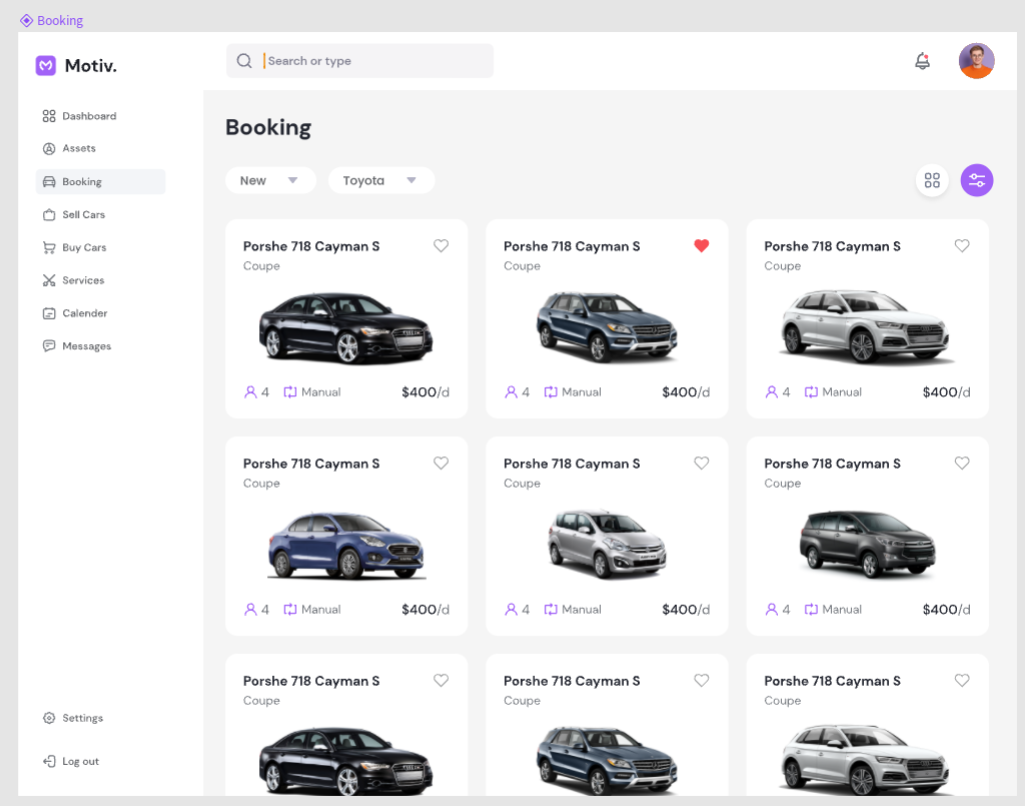Select top-row black sedan car image

[346, 327]
